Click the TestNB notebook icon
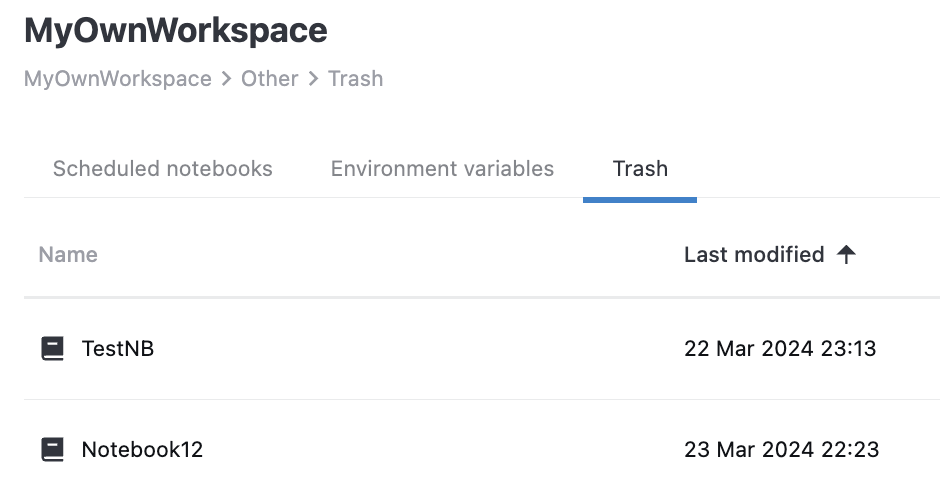This screenshot has width=940, height=488. click(x=53, y=349)
